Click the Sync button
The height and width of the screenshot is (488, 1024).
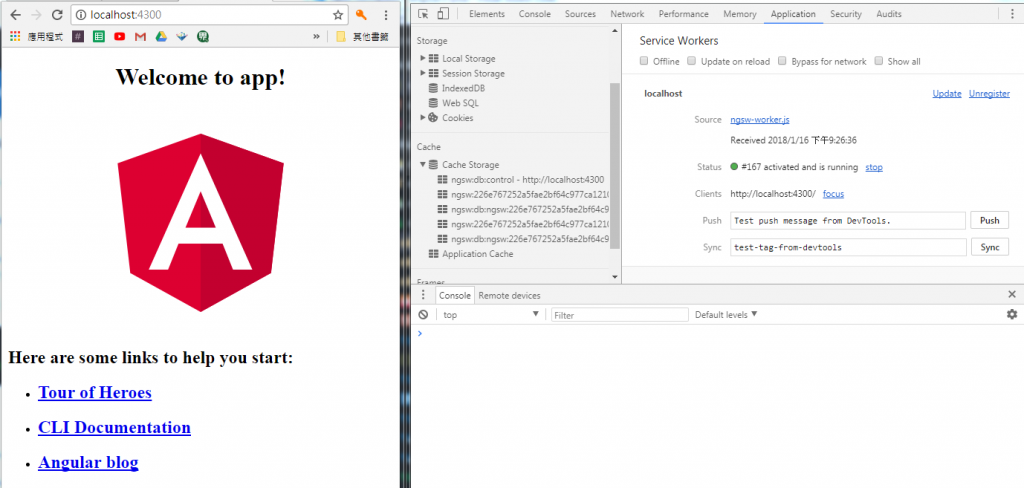989,248
